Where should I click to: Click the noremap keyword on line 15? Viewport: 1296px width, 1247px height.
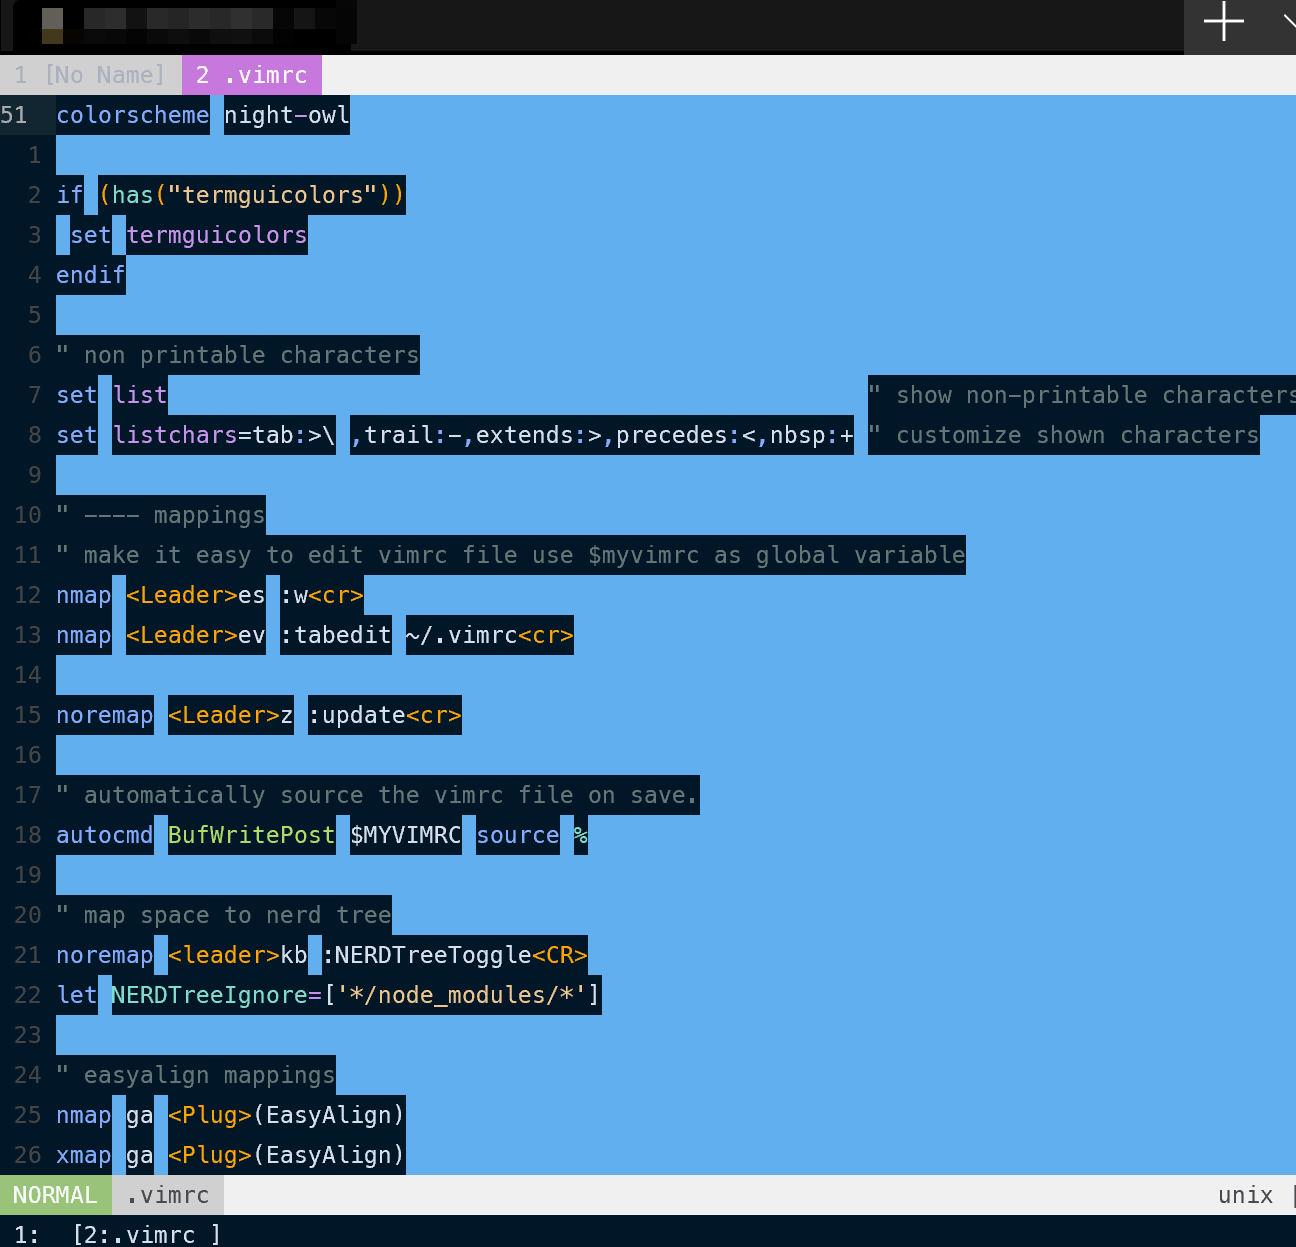coord(105,715)
